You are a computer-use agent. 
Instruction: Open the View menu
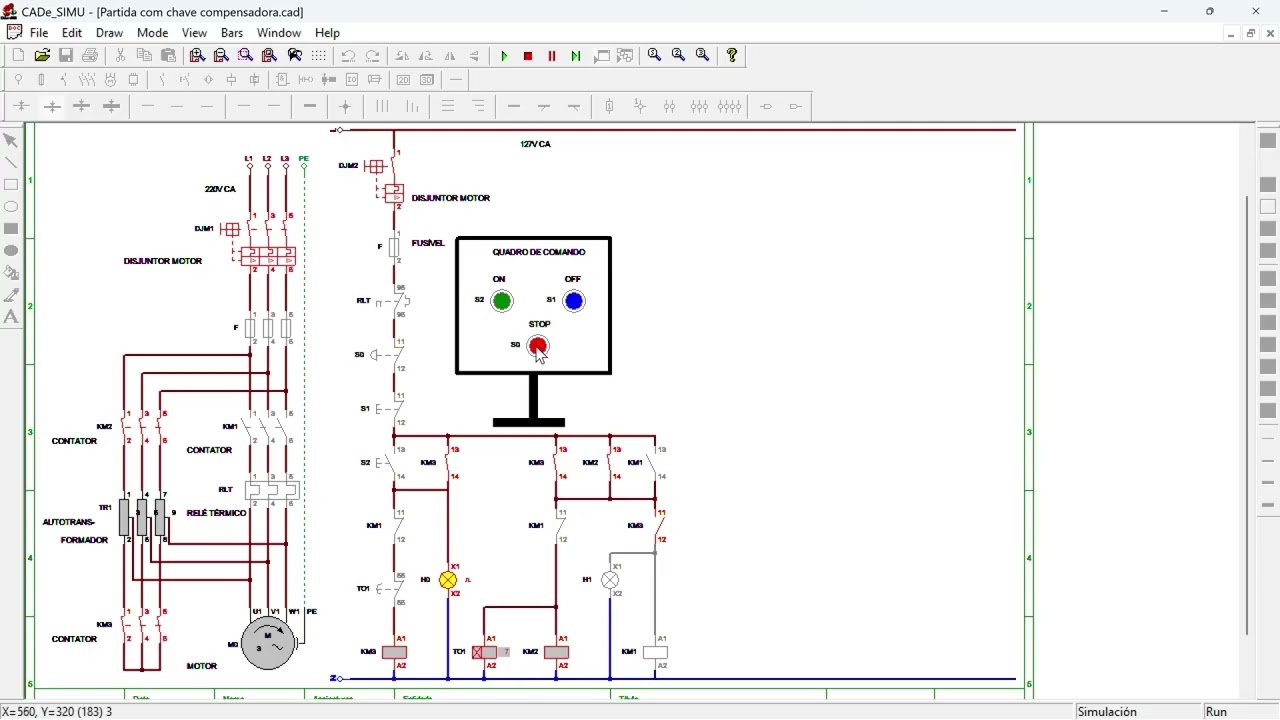click(194, 33)
